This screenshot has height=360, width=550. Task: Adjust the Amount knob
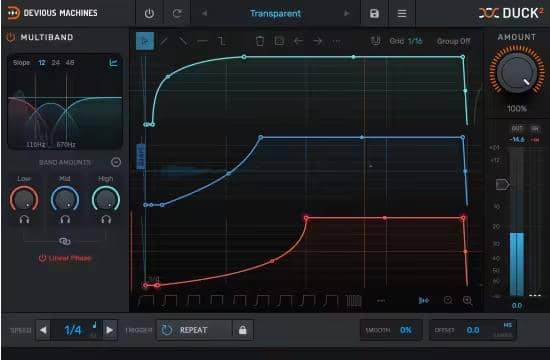(517, 72)
